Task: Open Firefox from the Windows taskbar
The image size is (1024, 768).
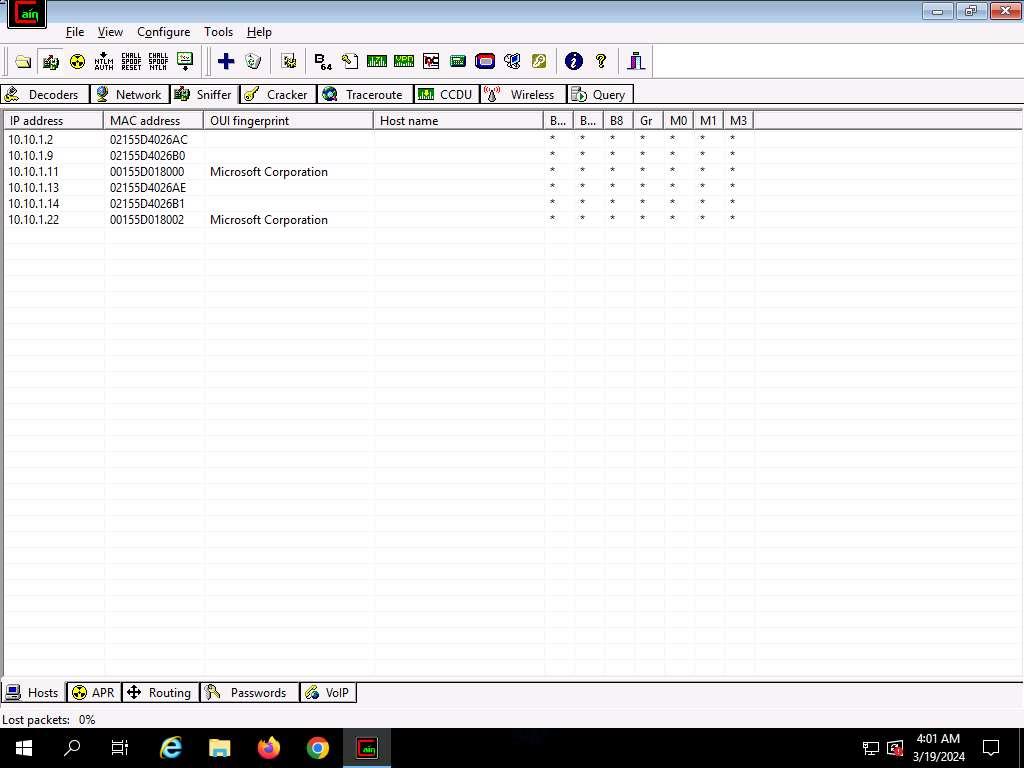Action: tap(269, 748)
